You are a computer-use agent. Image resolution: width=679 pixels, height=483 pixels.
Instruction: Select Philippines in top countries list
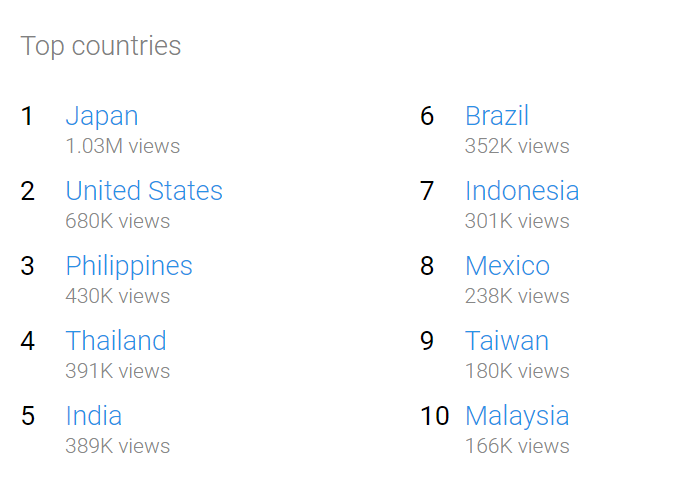point(129,266)
